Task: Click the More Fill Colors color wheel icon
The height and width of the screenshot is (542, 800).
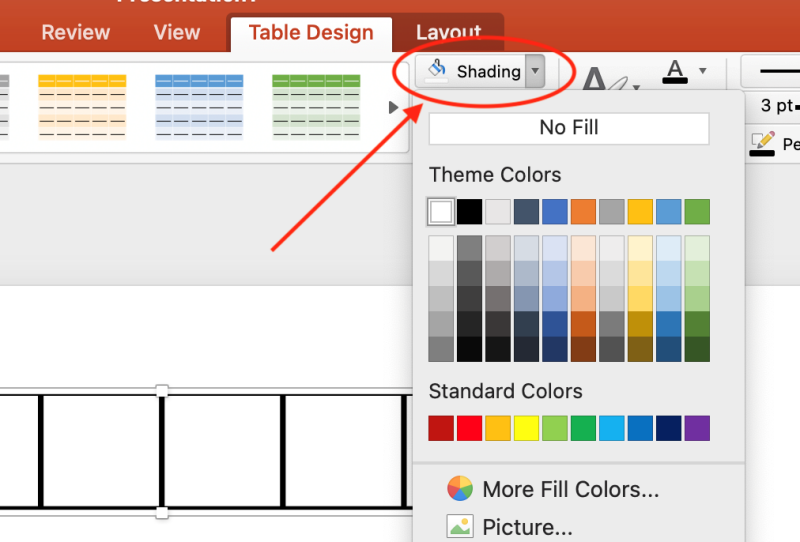Action: click(x=459, y=489)
